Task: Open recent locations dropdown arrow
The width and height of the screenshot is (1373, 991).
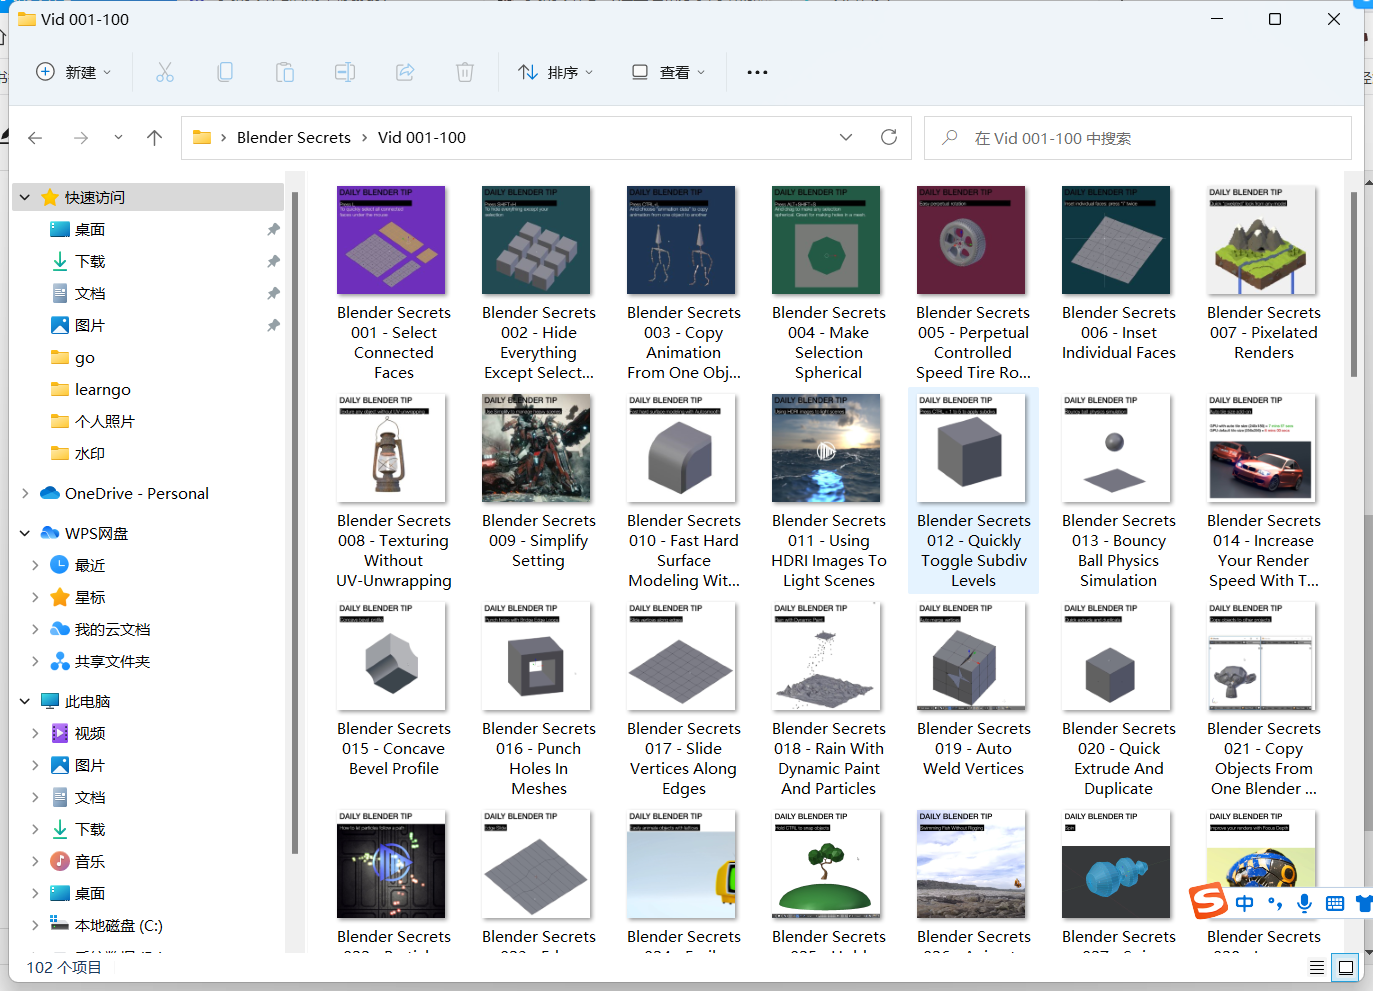Action: coord(118,138)
